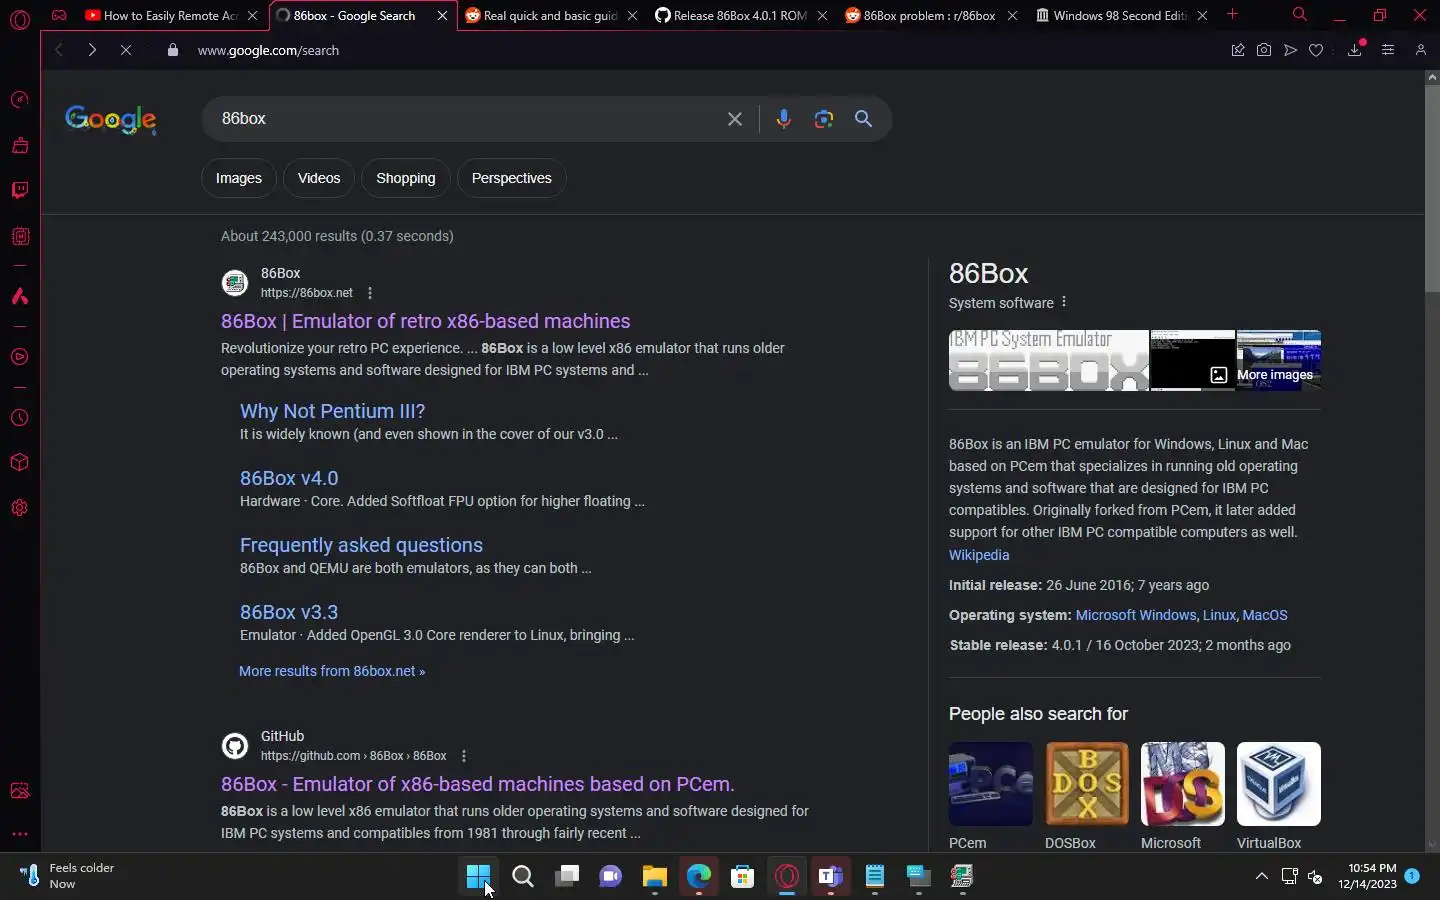Open Twitch icon in Opera sidebar

point(19,190)
